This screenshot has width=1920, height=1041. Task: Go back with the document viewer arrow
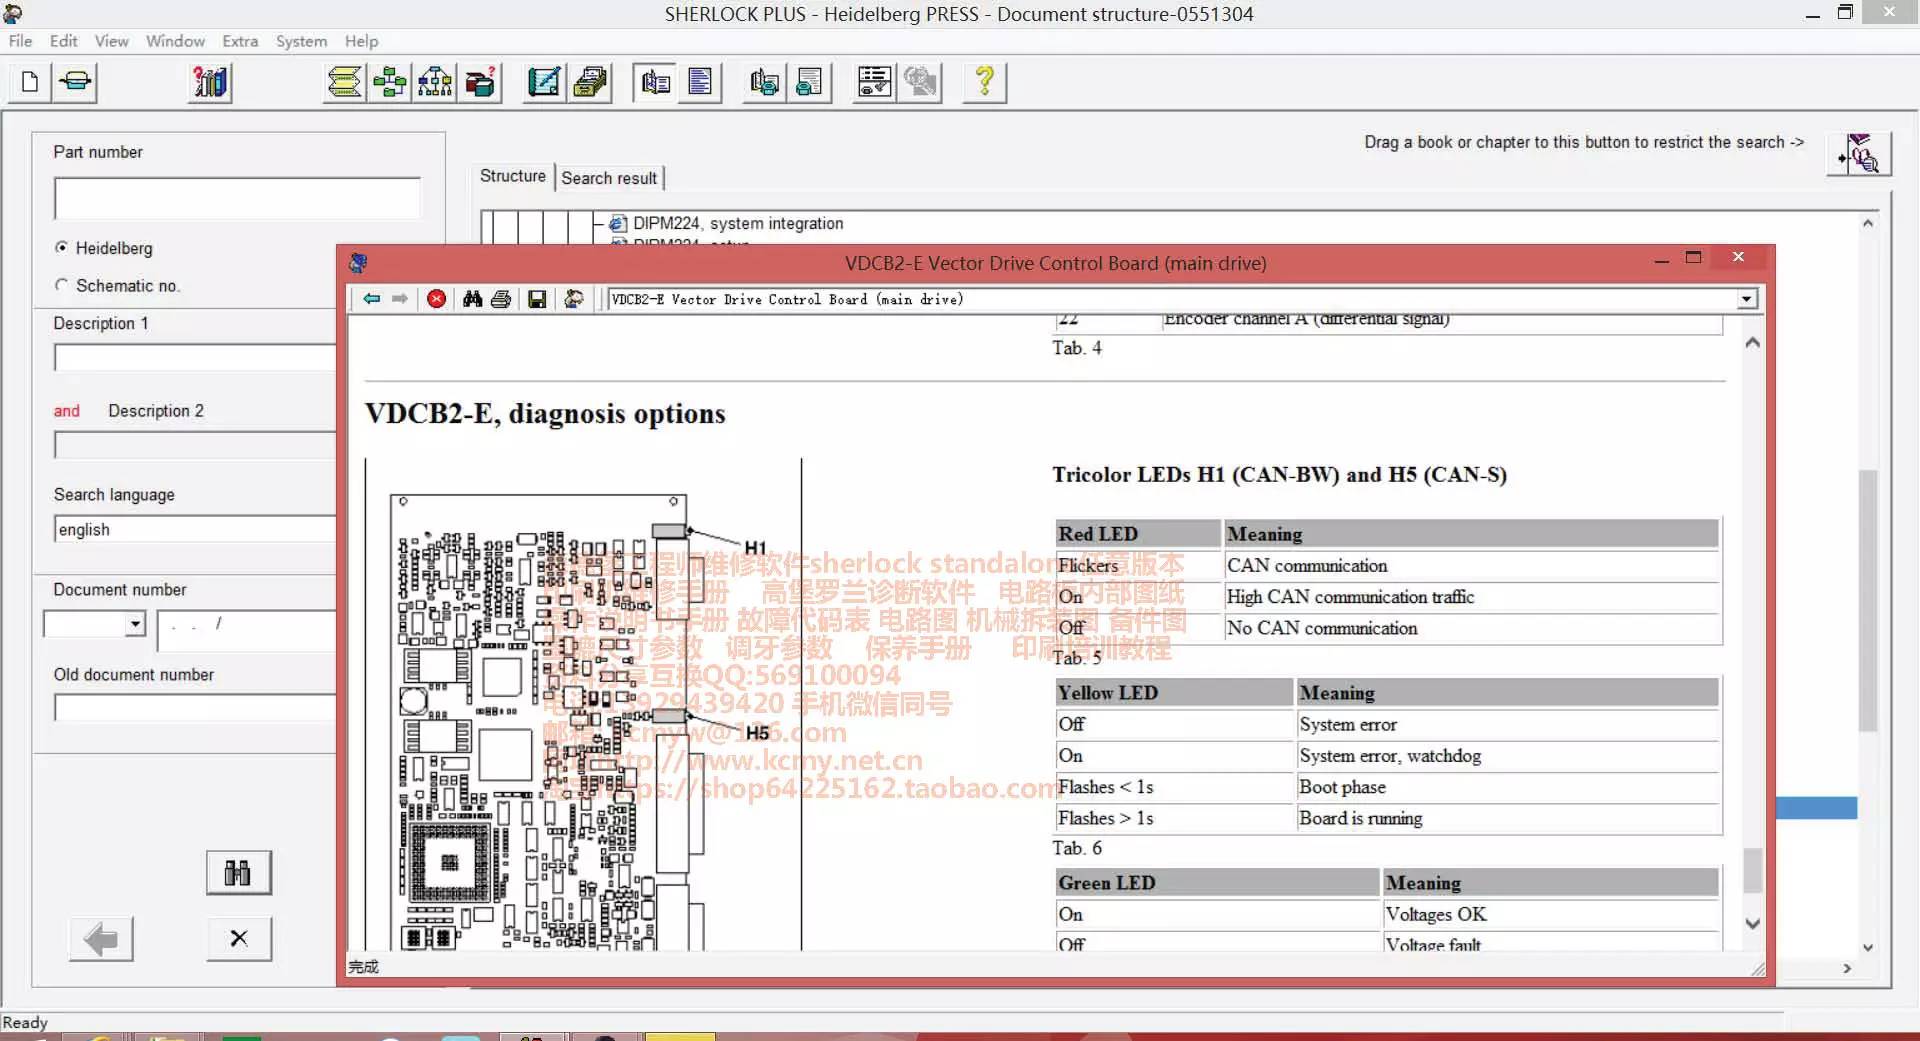click(372, 299)
